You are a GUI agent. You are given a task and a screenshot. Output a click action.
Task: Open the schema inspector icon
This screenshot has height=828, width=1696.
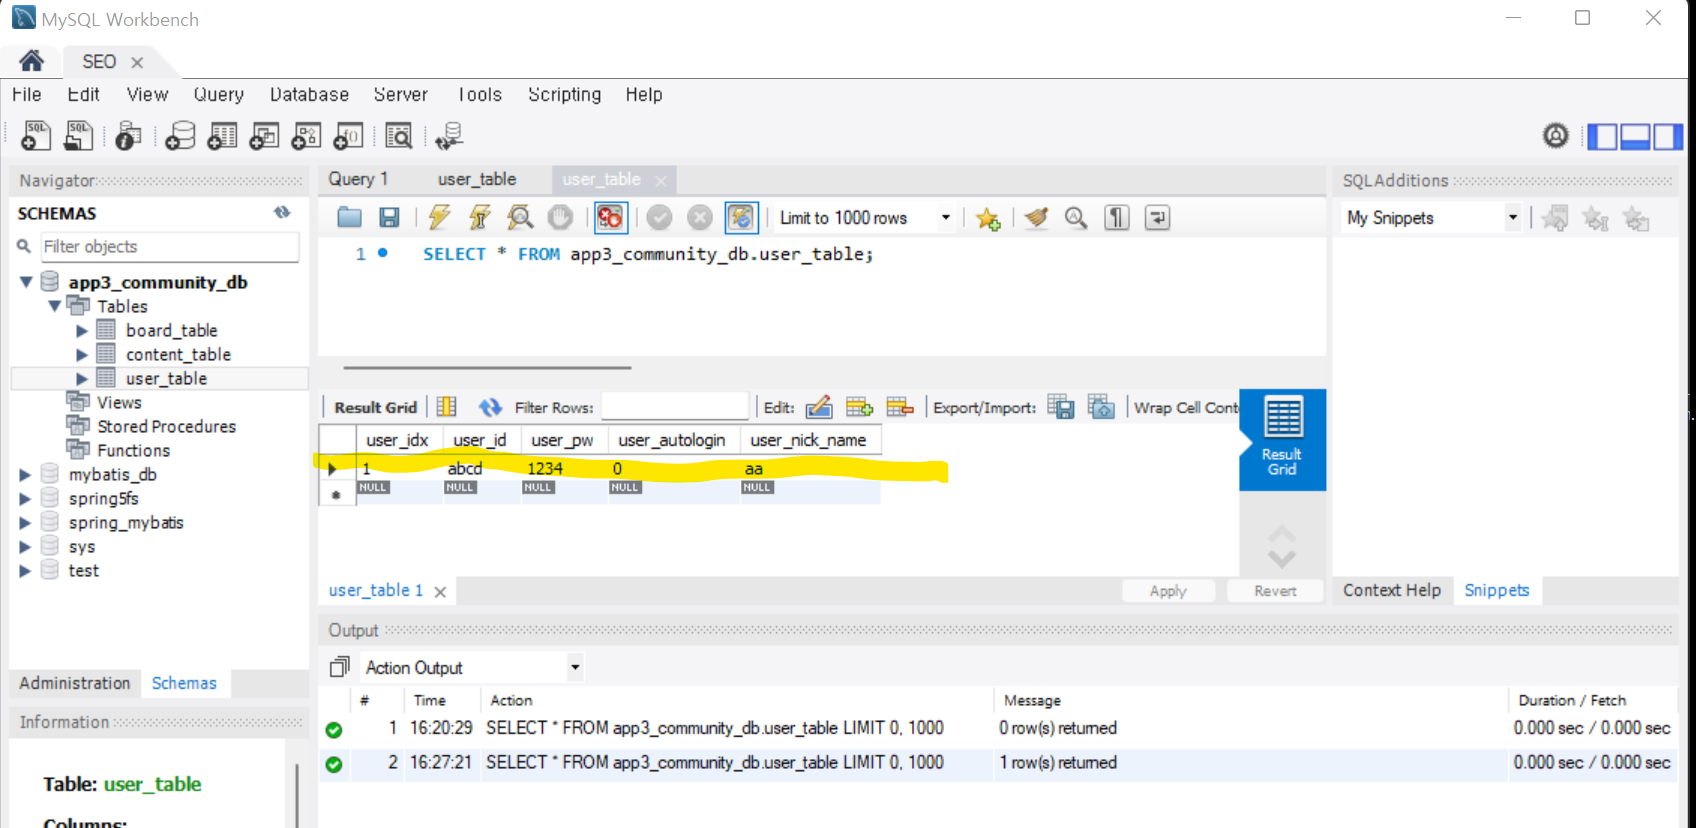tap(128, 136)
